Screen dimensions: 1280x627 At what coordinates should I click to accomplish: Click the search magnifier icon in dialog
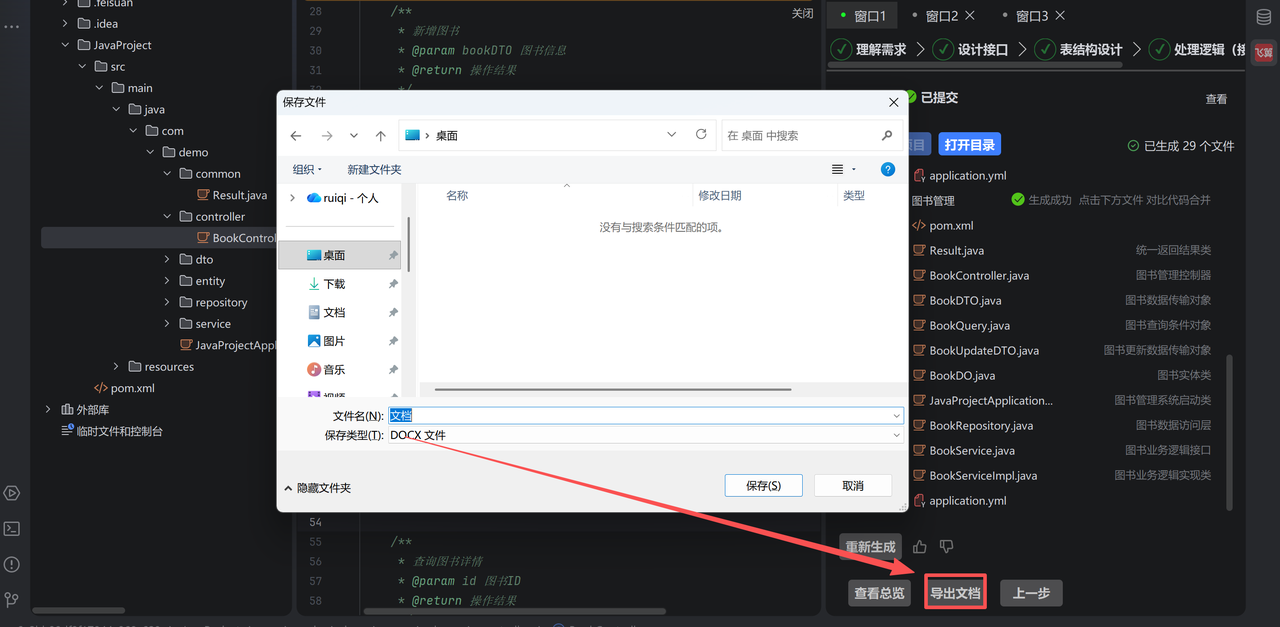[x=887, y=135]
